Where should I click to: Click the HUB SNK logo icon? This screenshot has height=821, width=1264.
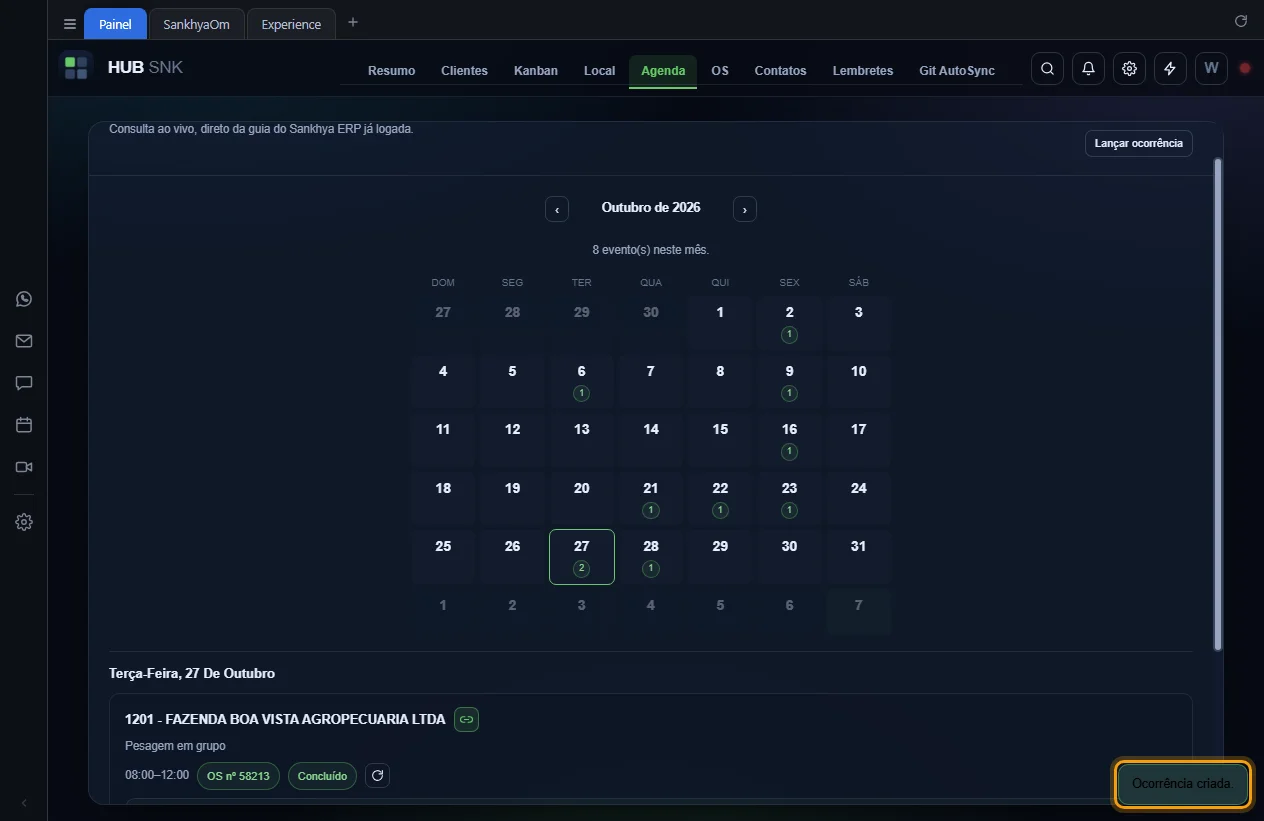pos(76,68)
